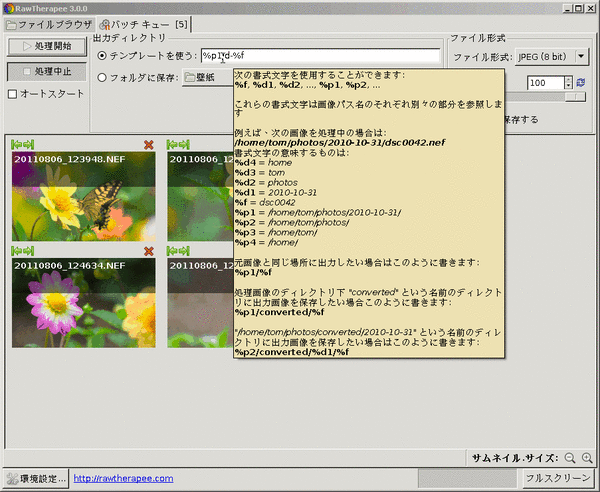Move 20110806_124634.NEF to head of queue
This screenshot has width=600, height=492.
point(17,251)
